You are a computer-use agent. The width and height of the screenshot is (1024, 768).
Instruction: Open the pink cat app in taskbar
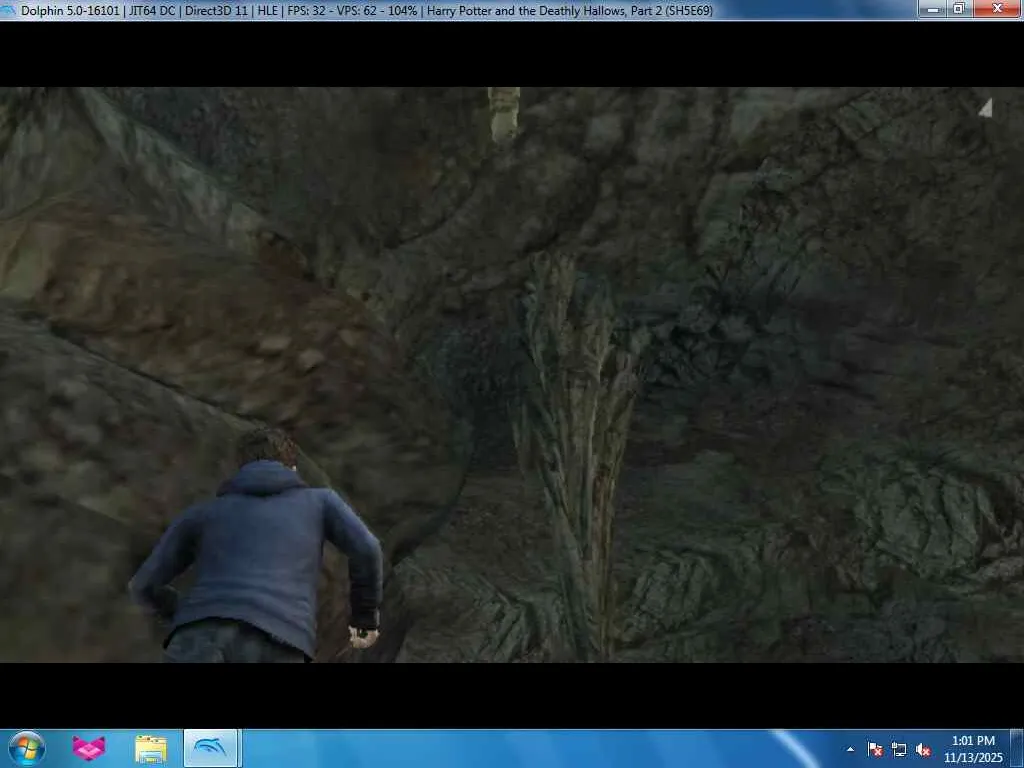(88, 748)
